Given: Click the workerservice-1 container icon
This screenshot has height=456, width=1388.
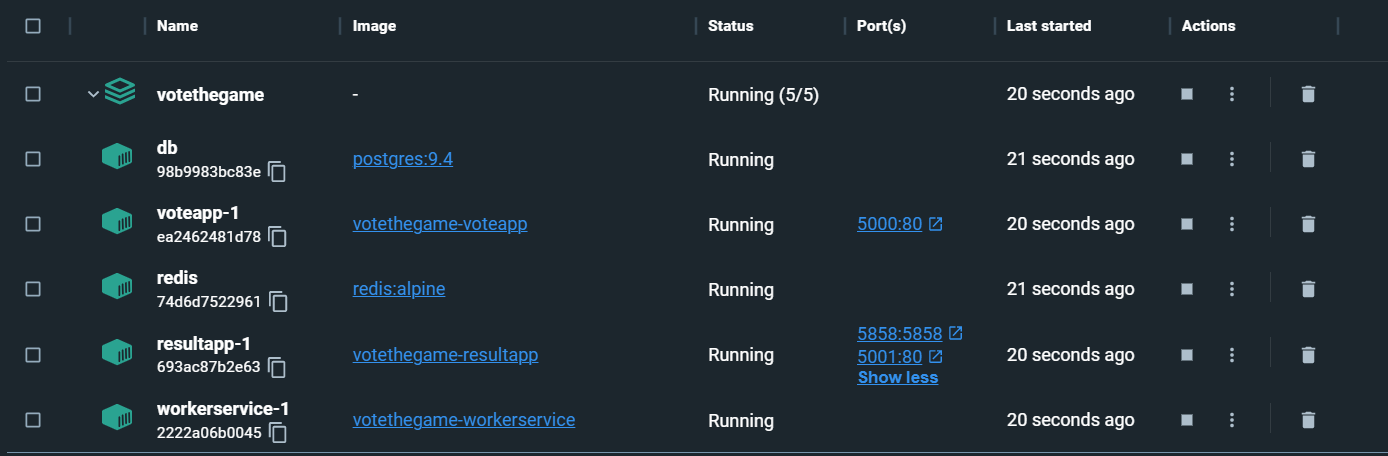Looking at the screenshot, I should pos(118,419).
